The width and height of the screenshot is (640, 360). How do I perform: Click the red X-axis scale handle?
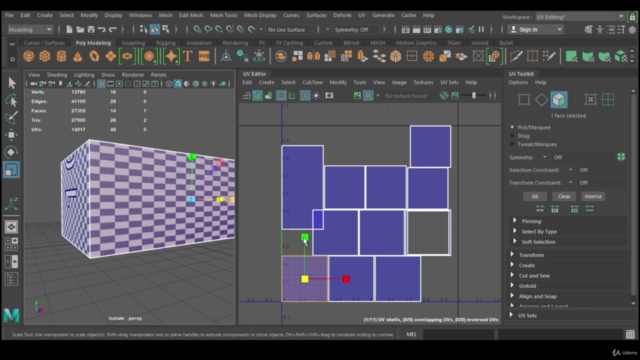(x=346, y=279)
